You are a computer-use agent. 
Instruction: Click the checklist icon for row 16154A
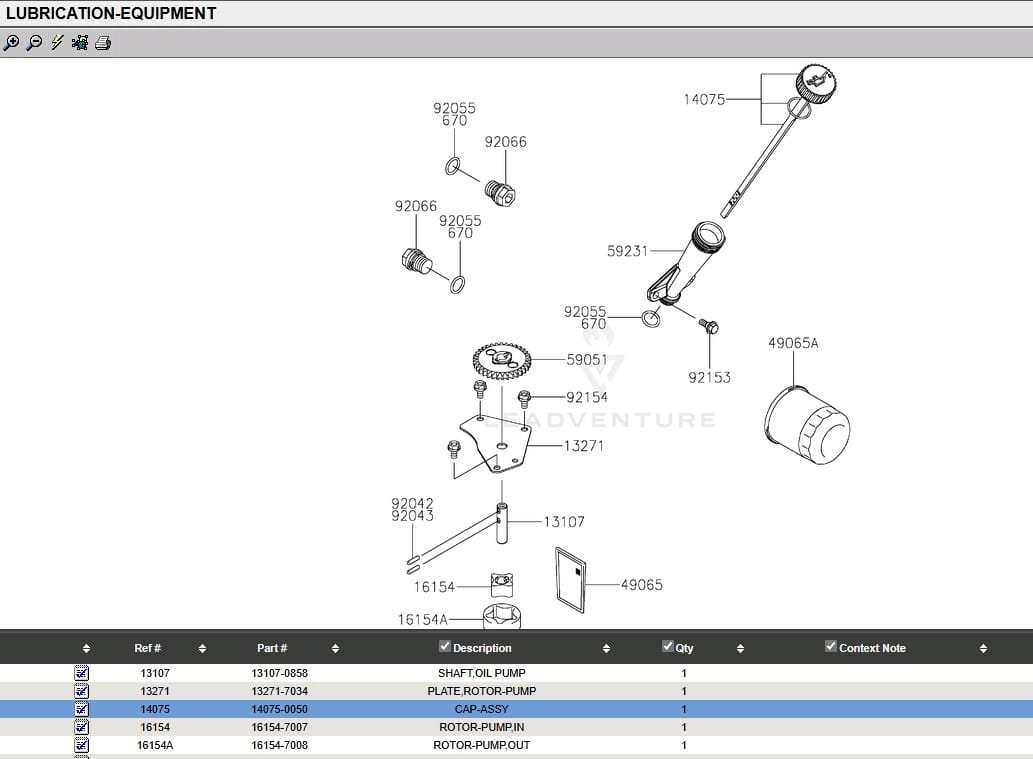coord(82,745)
